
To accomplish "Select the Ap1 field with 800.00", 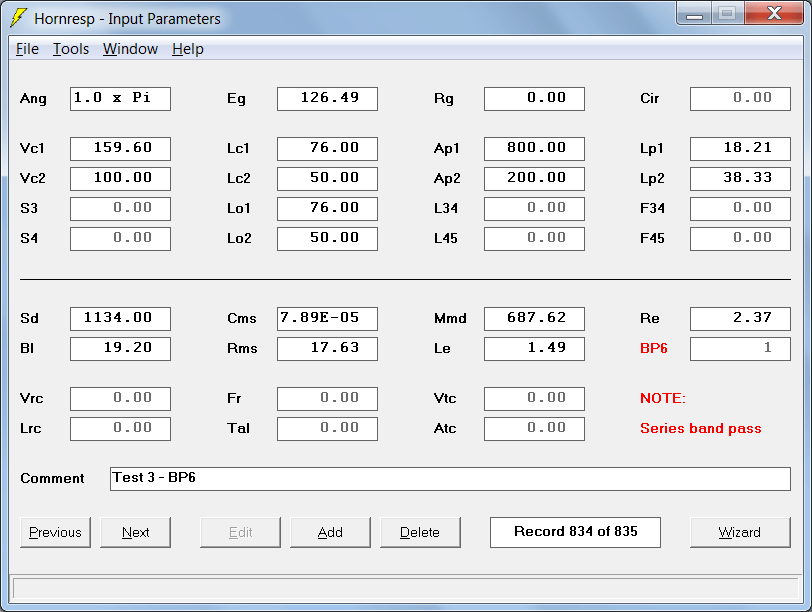I will [x=534, y=149].
